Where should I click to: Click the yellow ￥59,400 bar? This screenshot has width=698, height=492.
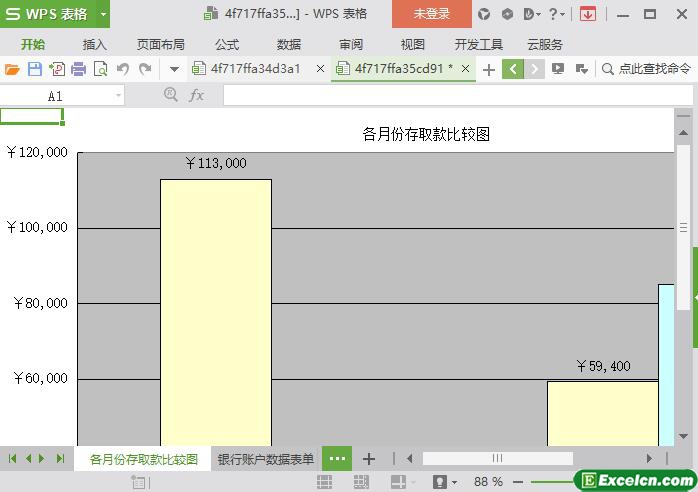pos(603,413)
